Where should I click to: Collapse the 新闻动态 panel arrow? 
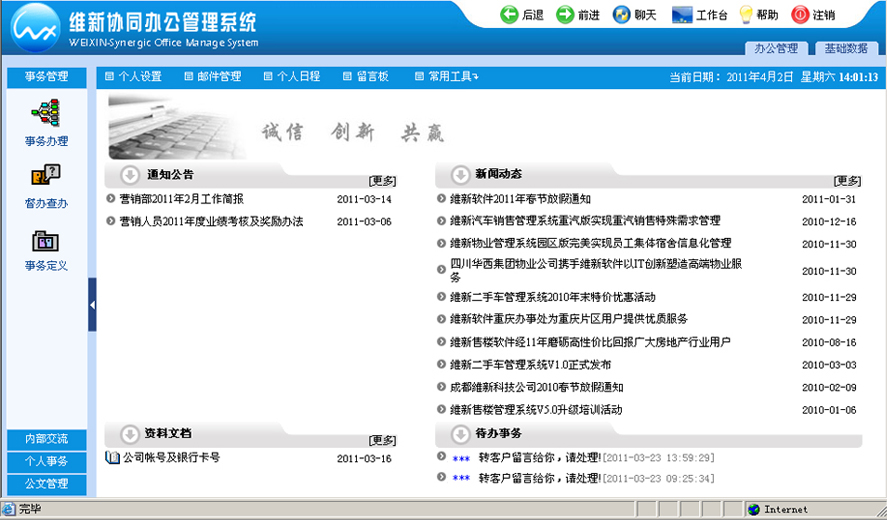point(460,175)
